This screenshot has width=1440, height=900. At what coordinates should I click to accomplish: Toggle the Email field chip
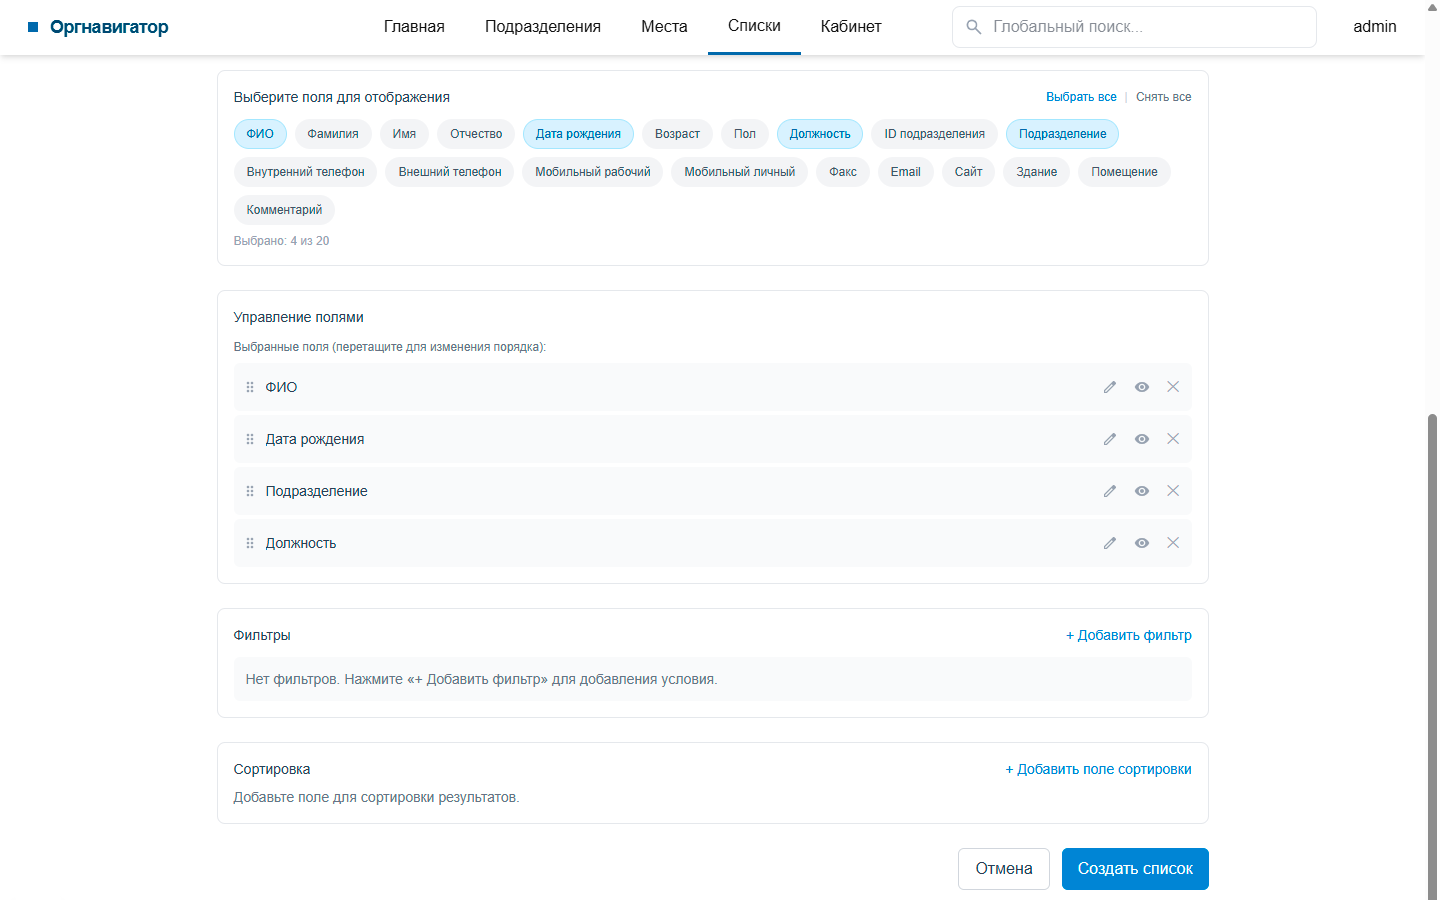point(906,172)
